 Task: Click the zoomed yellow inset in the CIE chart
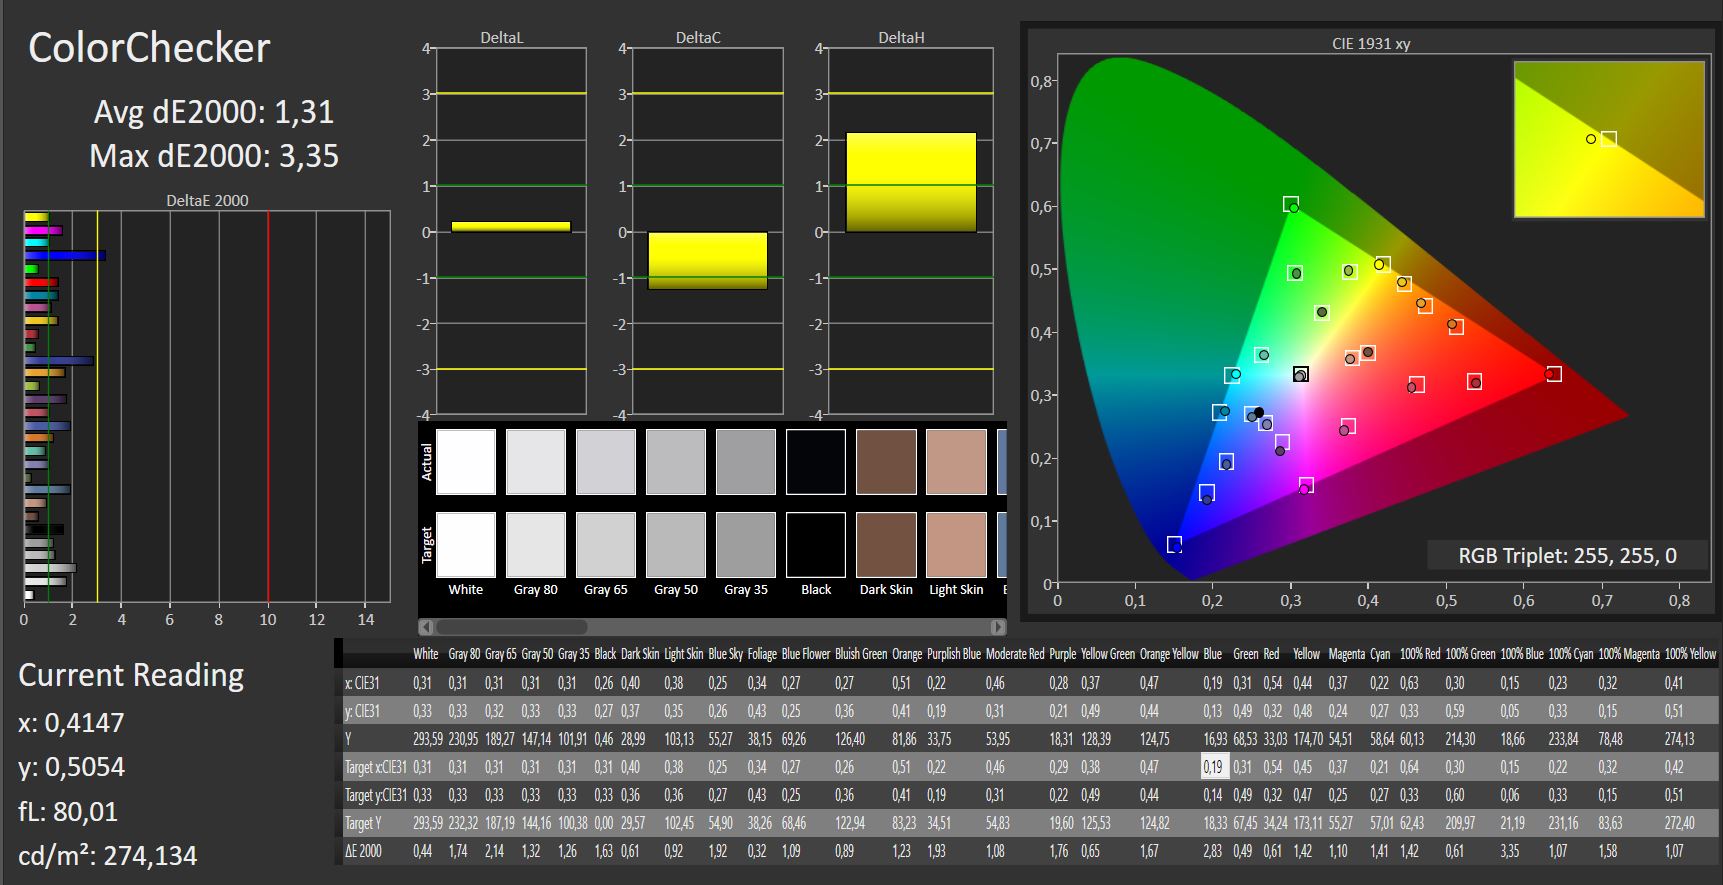pos(1609,139)
